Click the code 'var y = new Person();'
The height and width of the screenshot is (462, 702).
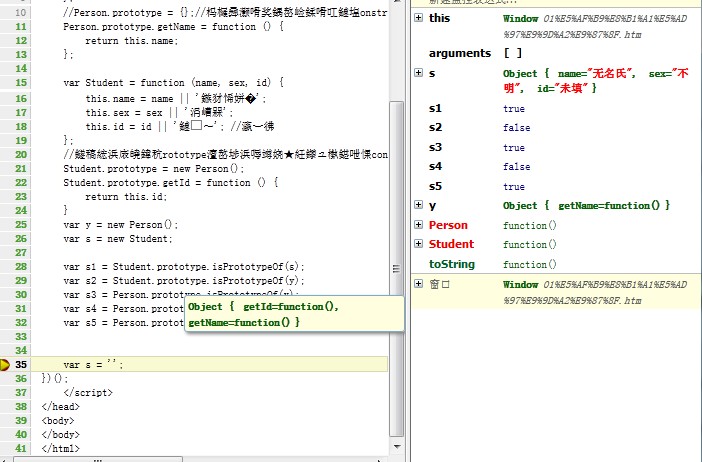click(121, 224)
